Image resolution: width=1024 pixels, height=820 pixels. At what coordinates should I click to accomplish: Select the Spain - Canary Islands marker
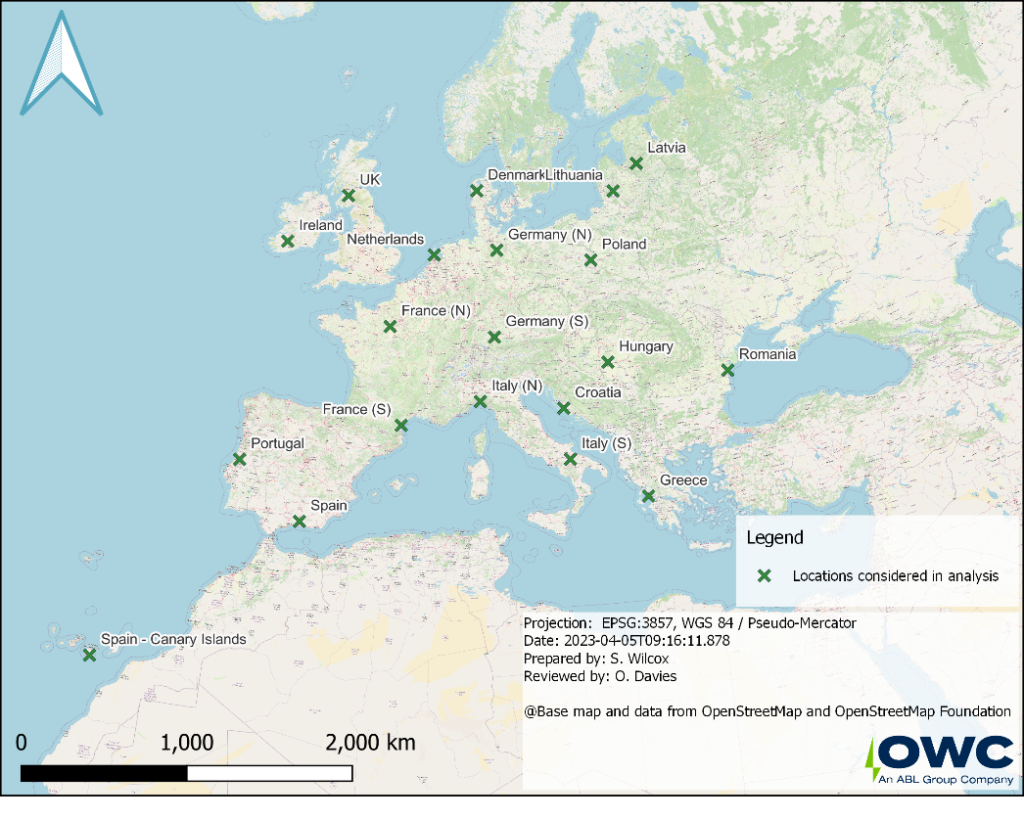point(89,655)
